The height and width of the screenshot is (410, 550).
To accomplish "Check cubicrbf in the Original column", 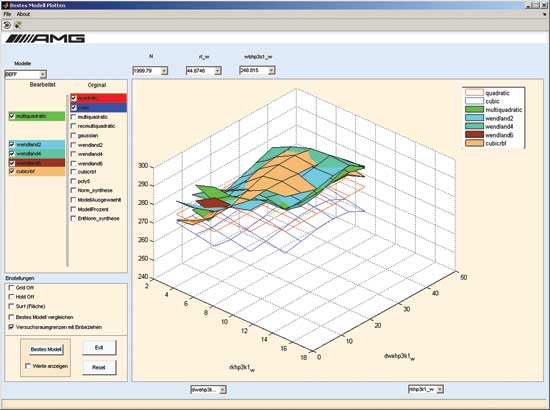I will coord(73,172).
